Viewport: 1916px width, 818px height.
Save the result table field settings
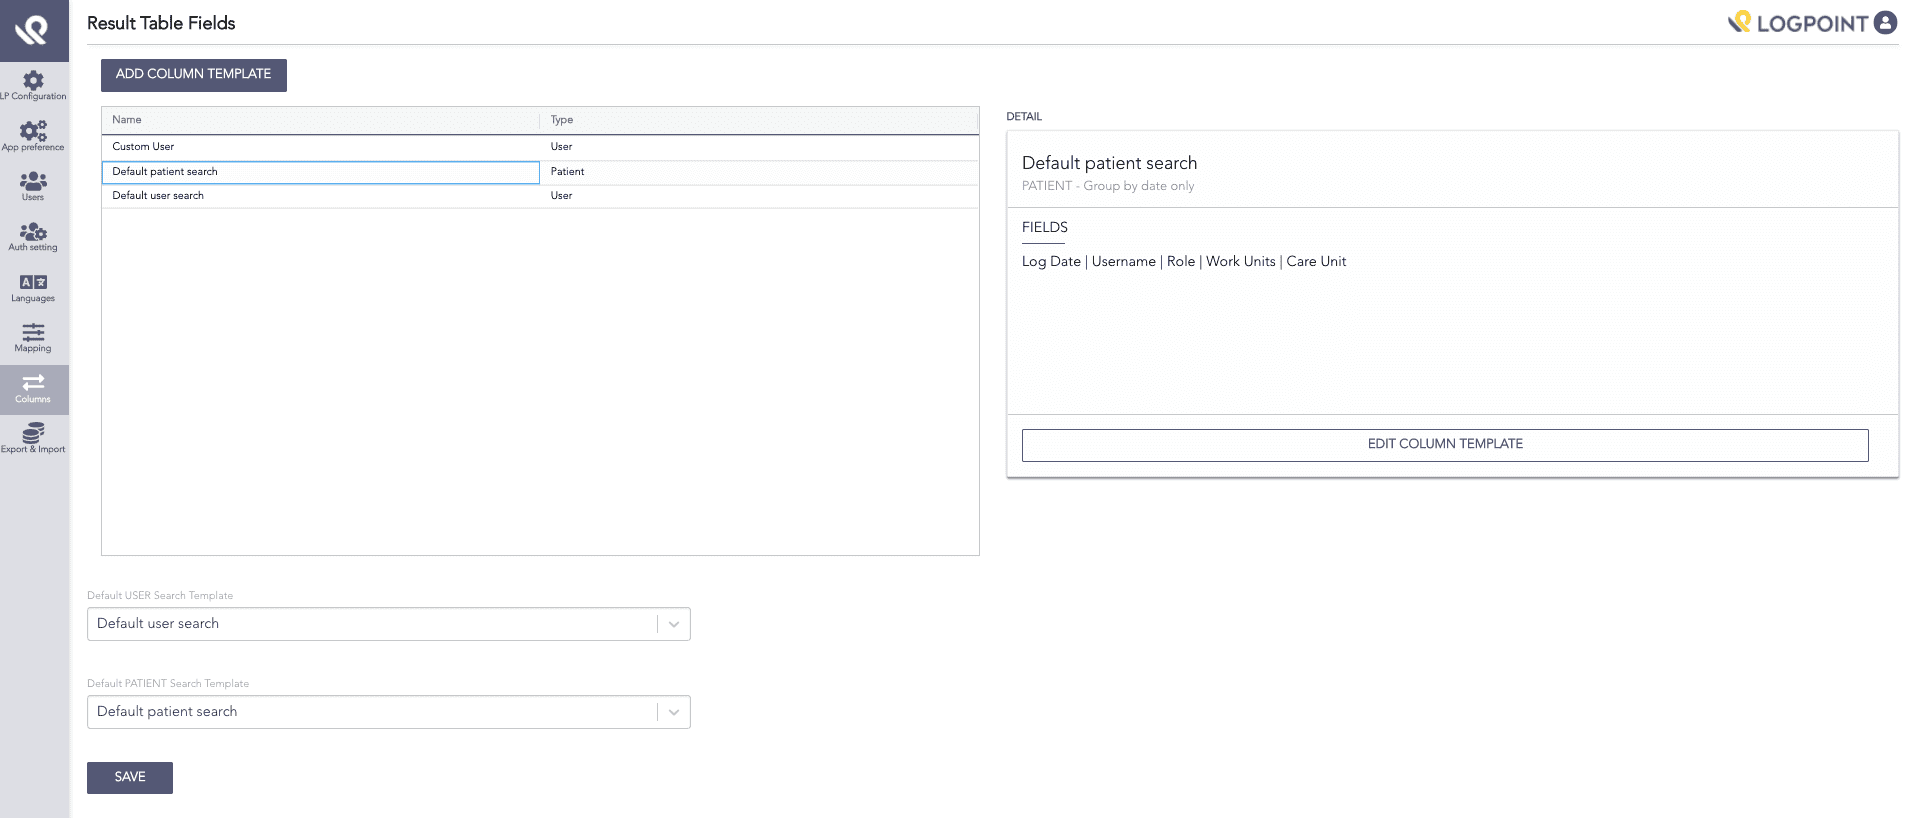[129, 777]
